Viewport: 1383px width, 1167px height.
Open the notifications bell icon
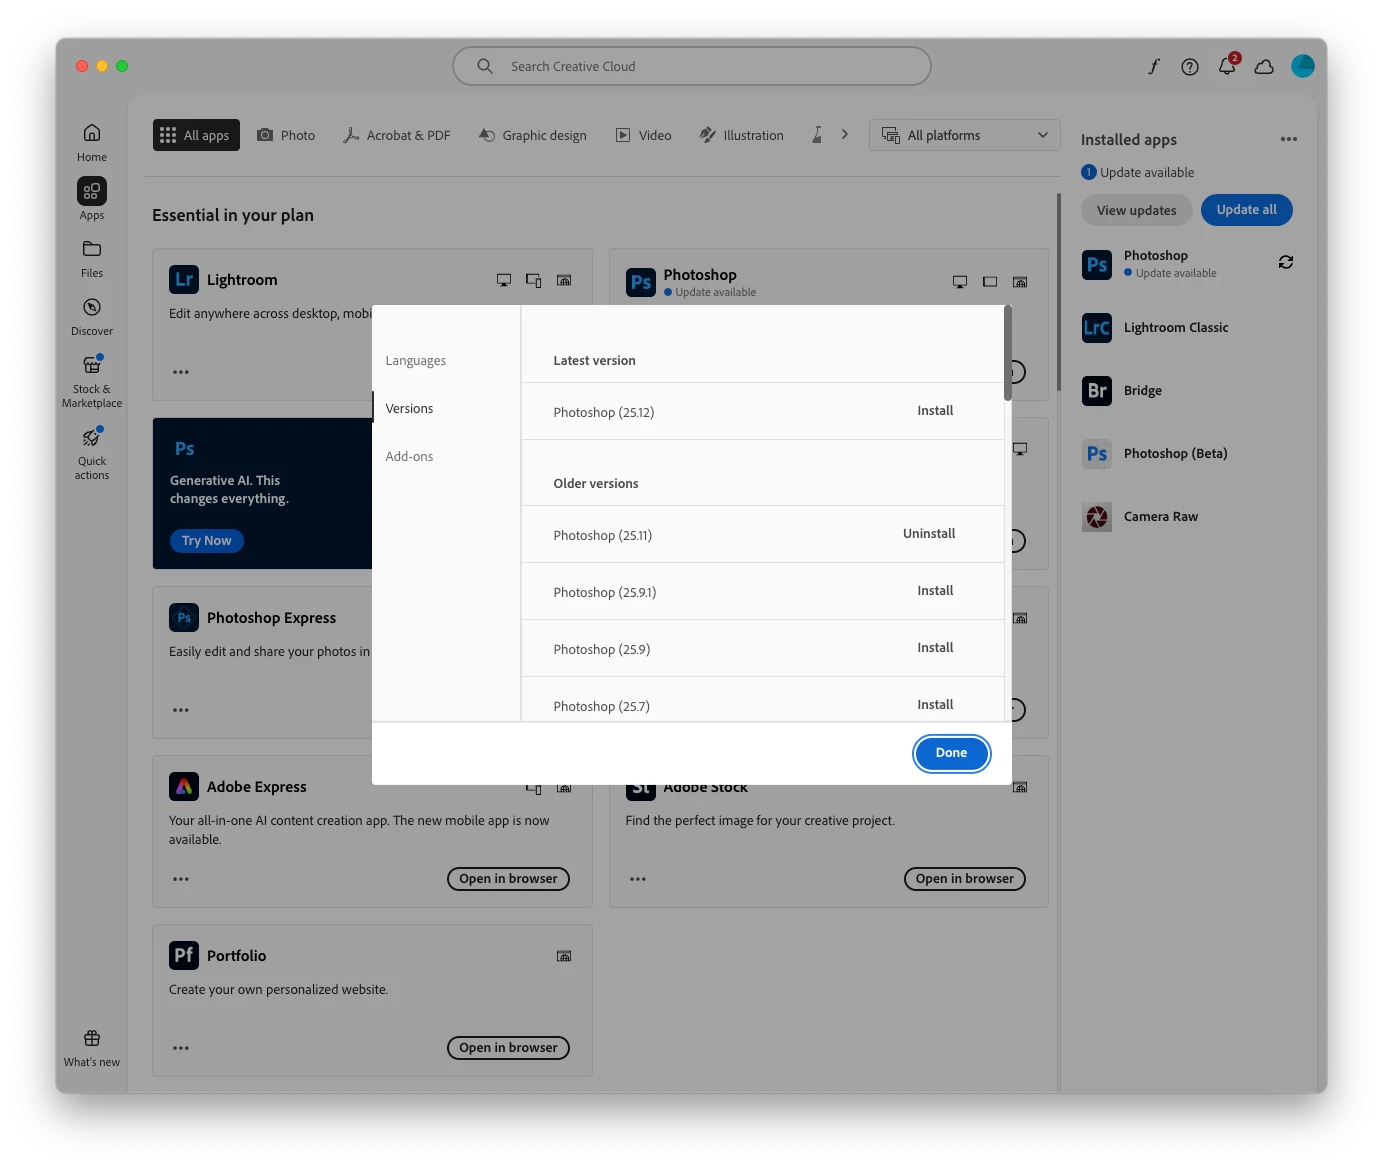pyautogui.click(x=1227, y=66)
